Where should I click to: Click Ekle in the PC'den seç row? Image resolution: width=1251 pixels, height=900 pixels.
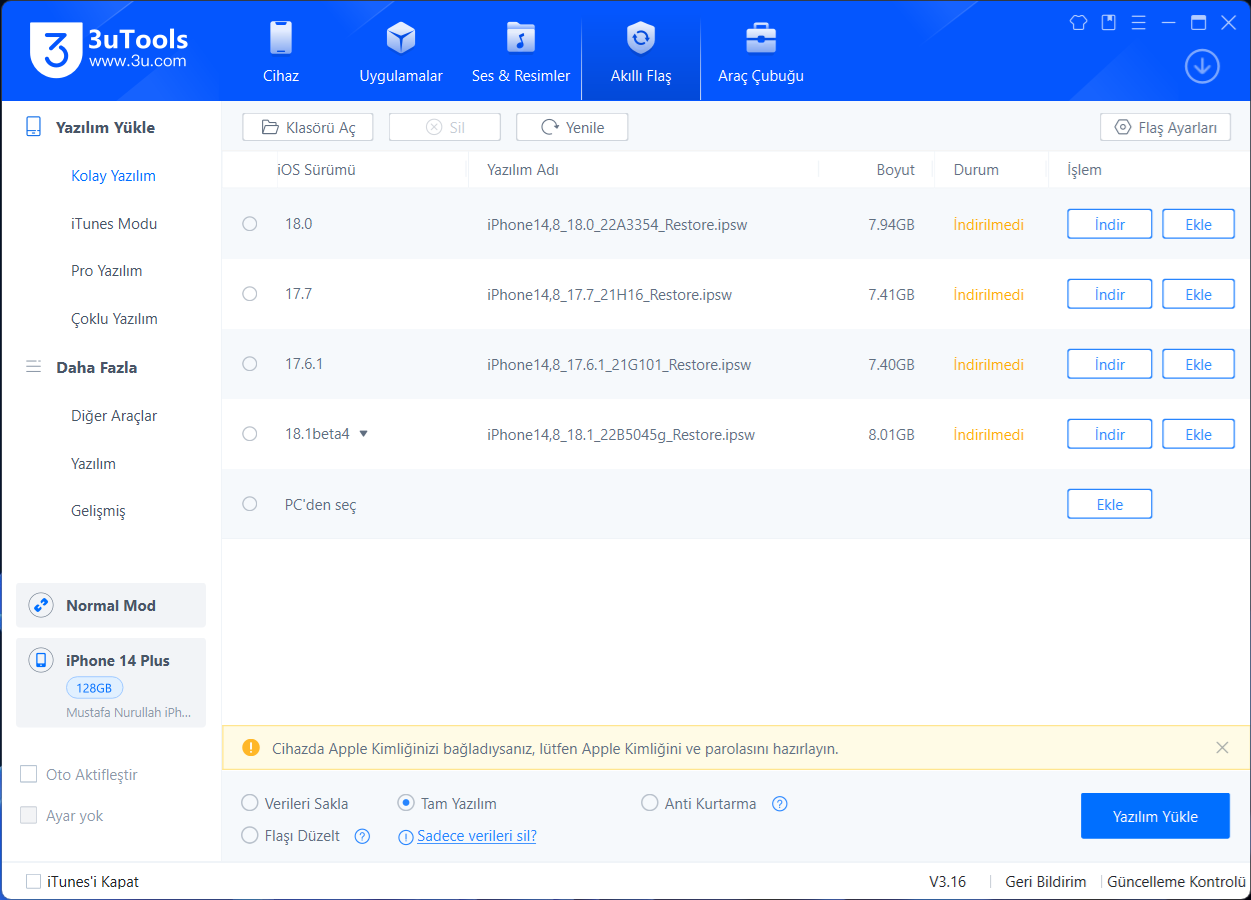tap(1110, 504)
